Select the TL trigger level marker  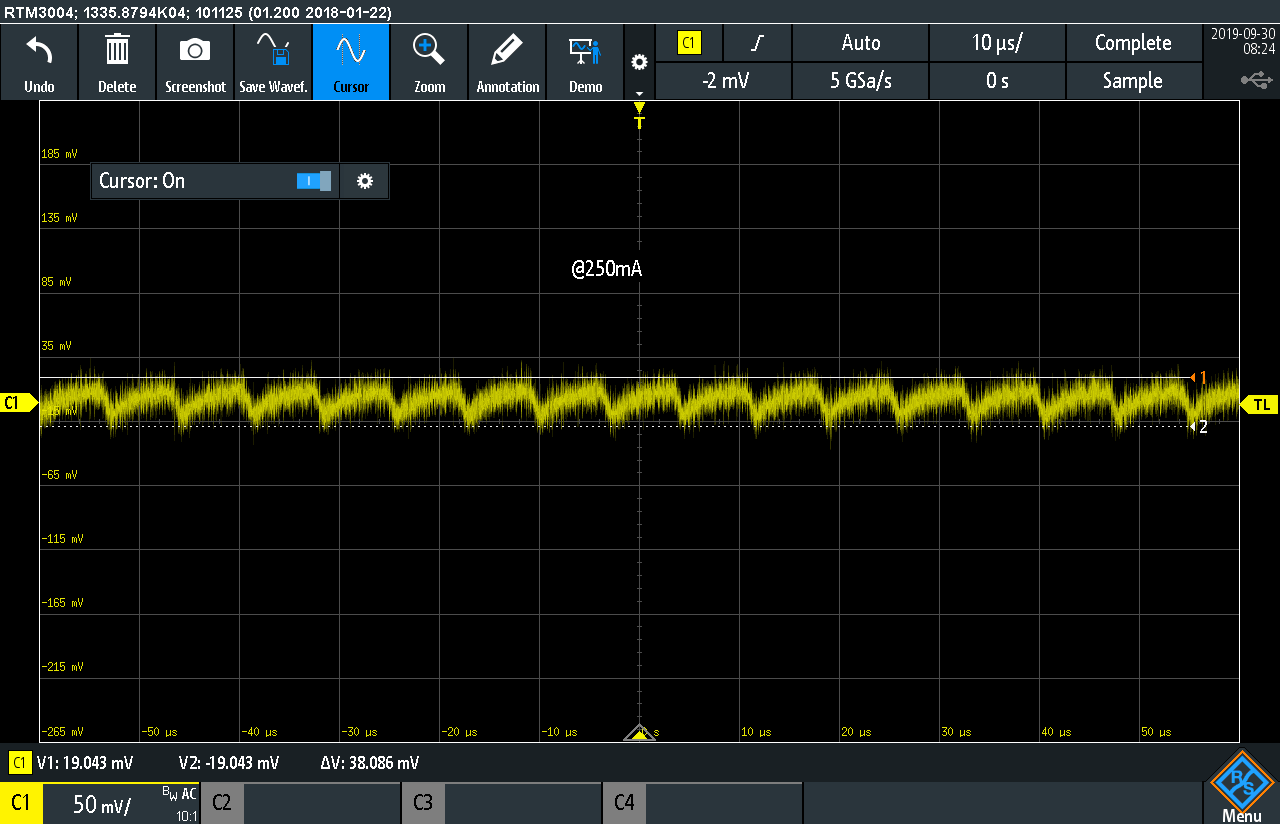[1260, 404]
